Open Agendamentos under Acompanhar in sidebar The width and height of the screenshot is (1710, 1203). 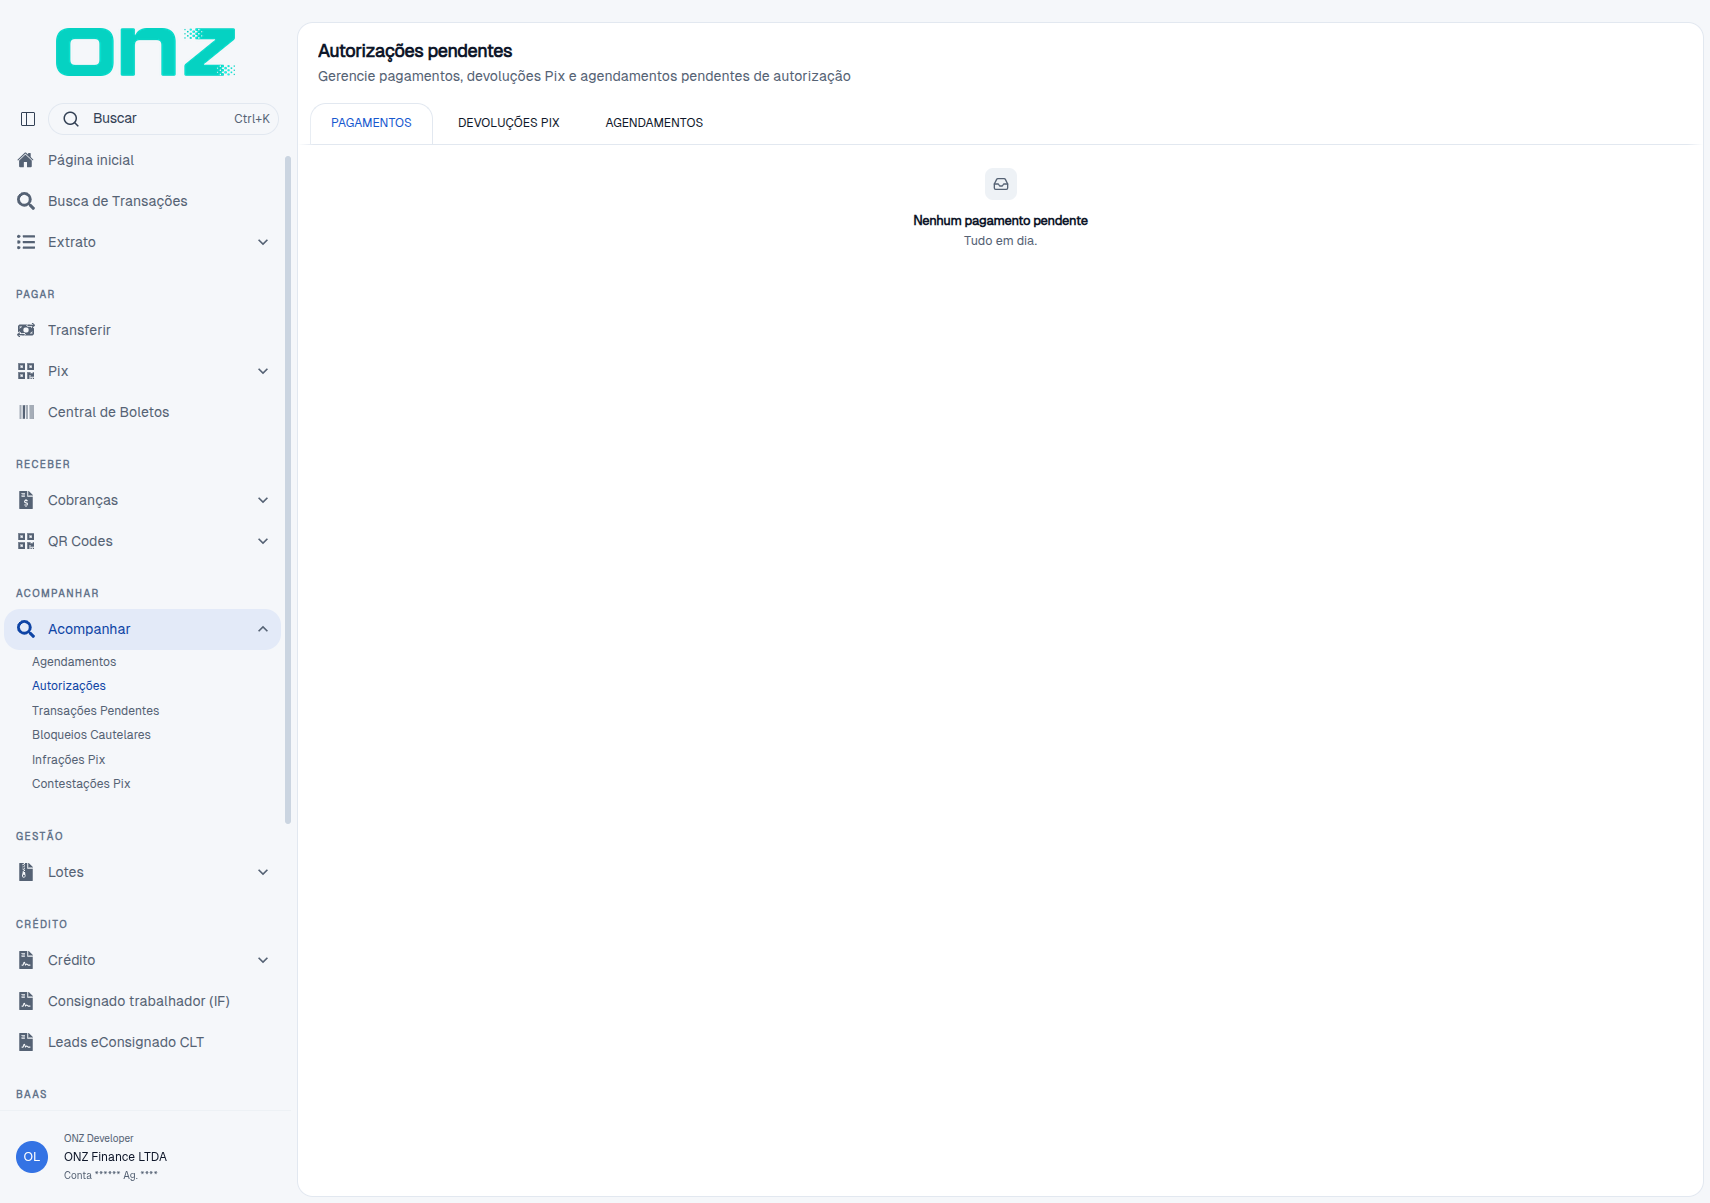click(x=74, y=662)
